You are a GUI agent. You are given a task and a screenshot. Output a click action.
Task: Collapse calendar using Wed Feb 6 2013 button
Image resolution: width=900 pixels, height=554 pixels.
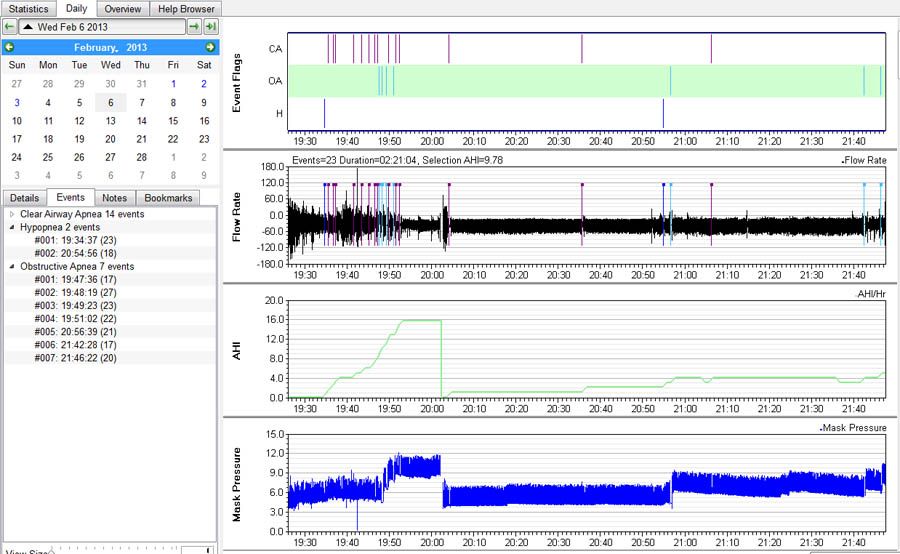102,26
